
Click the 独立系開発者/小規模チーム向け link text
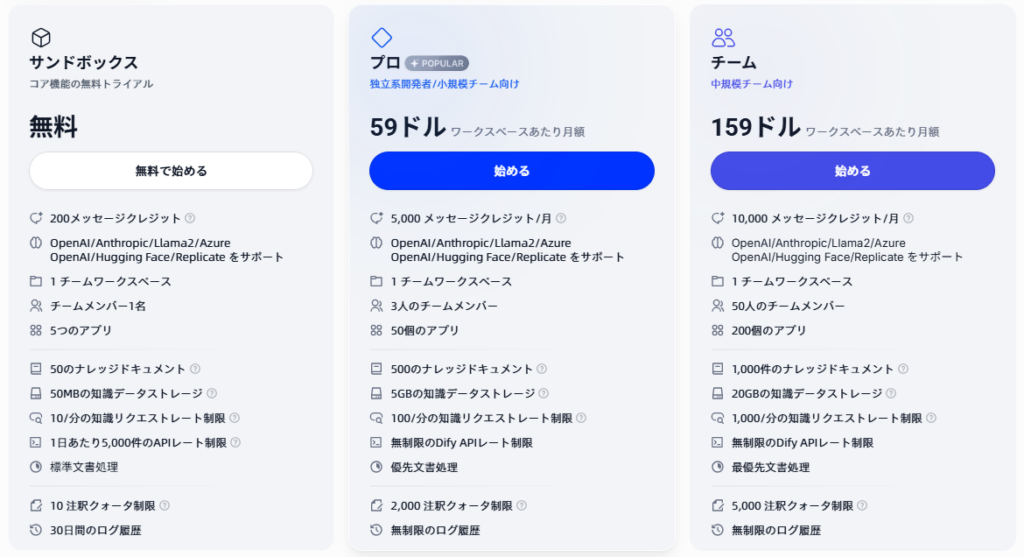pos(445,84)
